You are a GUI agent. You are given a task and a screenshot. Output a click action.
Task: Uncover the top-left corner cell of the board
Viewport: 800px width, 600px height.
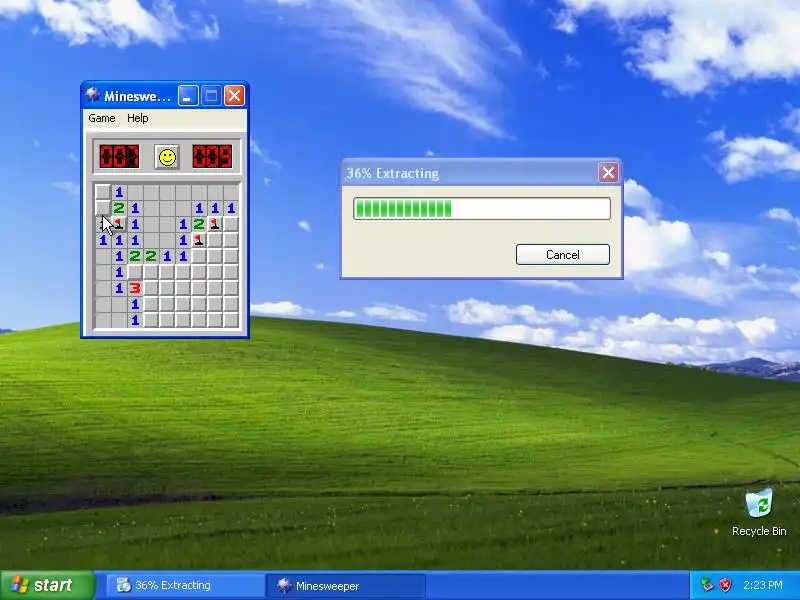coord(103,192)
